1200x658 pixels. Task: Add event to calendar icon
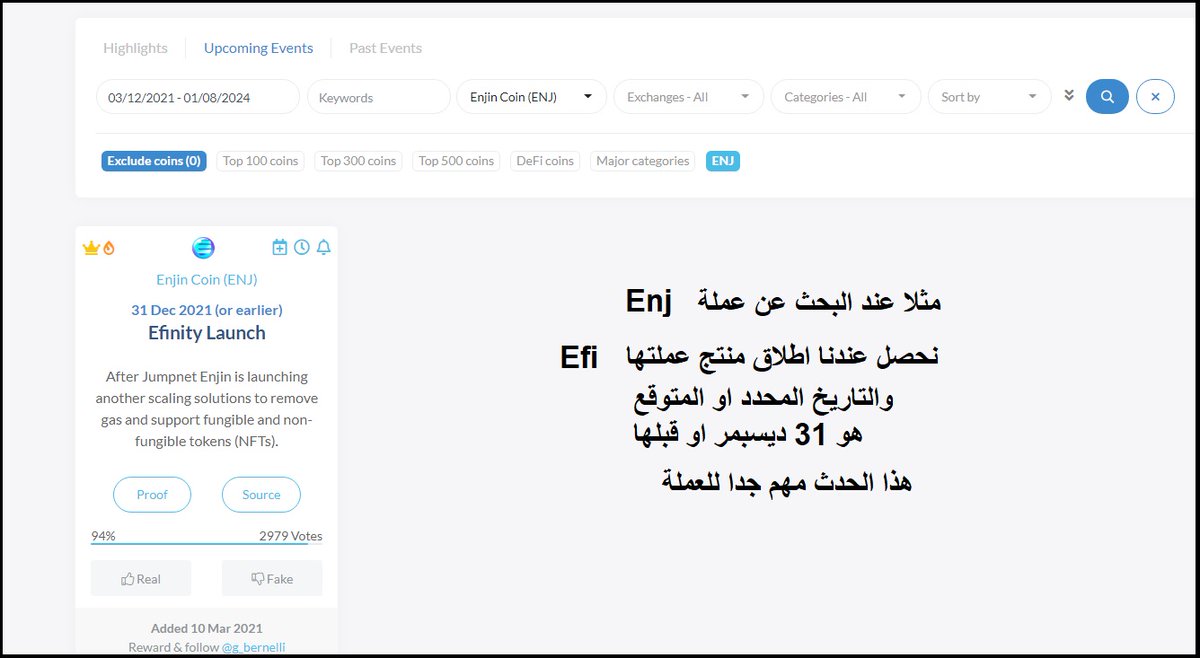(280, 247)
